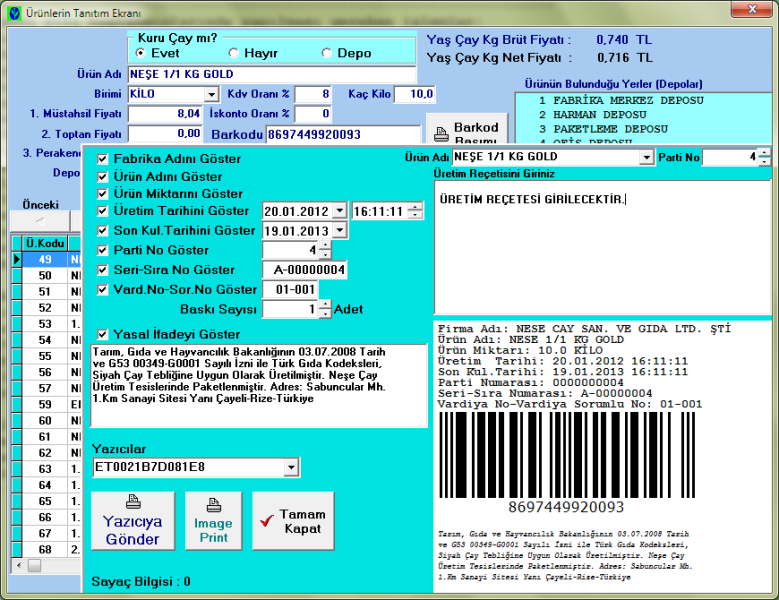Disable Üretim Tarihini Göster checkbox
The width and height of the screenshot is (779, 600).
click(103, 211)
